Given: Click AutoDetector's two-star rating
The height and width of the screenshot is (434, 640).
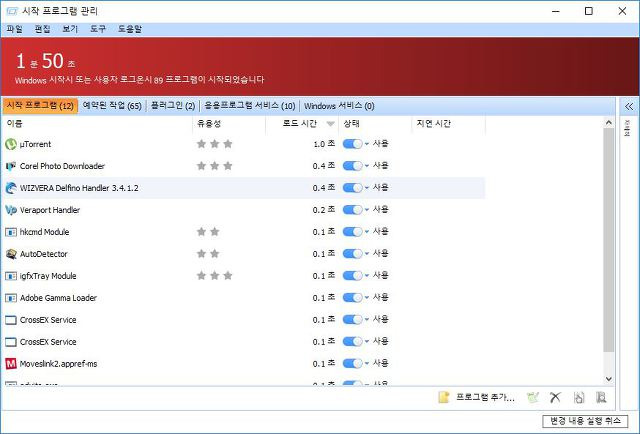Looking at the screenshot, I should pos(208,254).
